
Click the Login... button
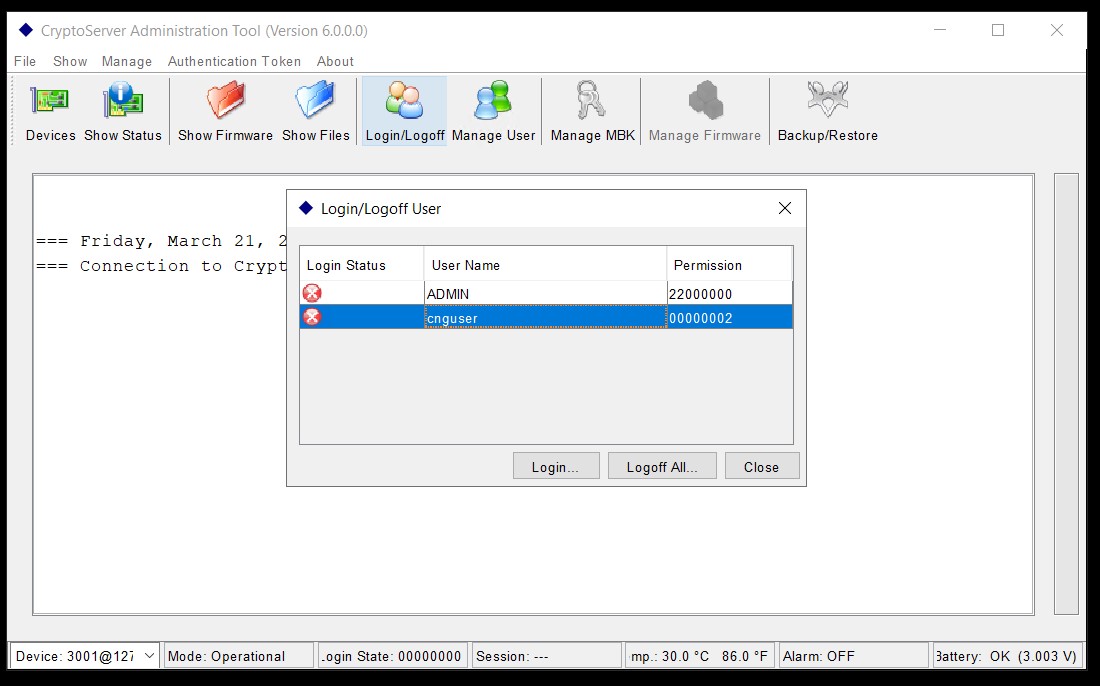click(x=556, y=466)
